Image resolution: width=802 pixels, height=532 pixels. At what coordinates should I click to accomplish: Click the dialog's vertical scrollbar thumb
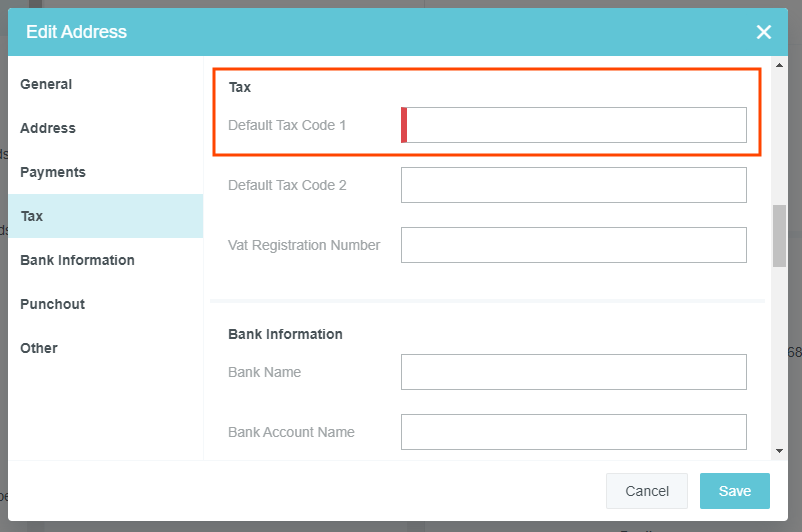pos(779,236)
